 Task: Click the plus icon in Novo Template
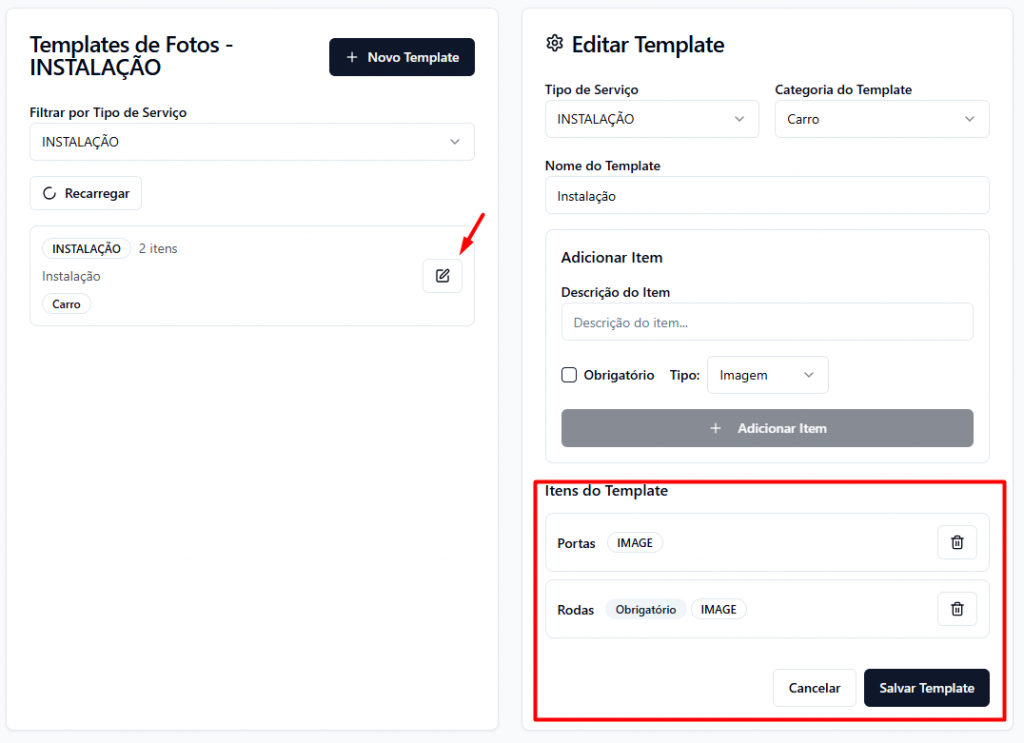(x=352, y=58)
